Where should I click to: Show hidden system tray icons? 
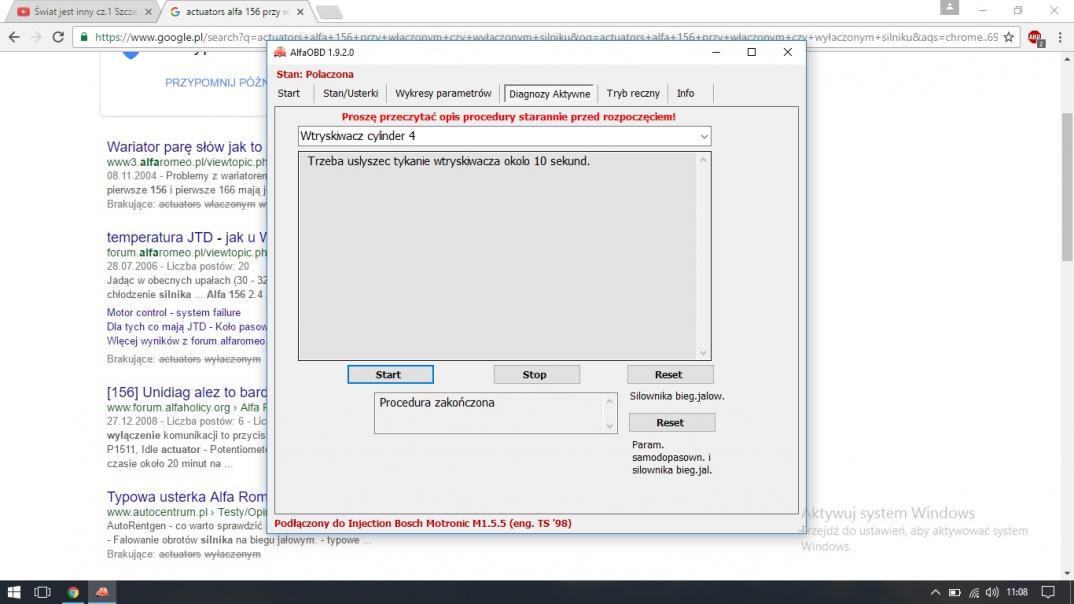pos(935,592)
